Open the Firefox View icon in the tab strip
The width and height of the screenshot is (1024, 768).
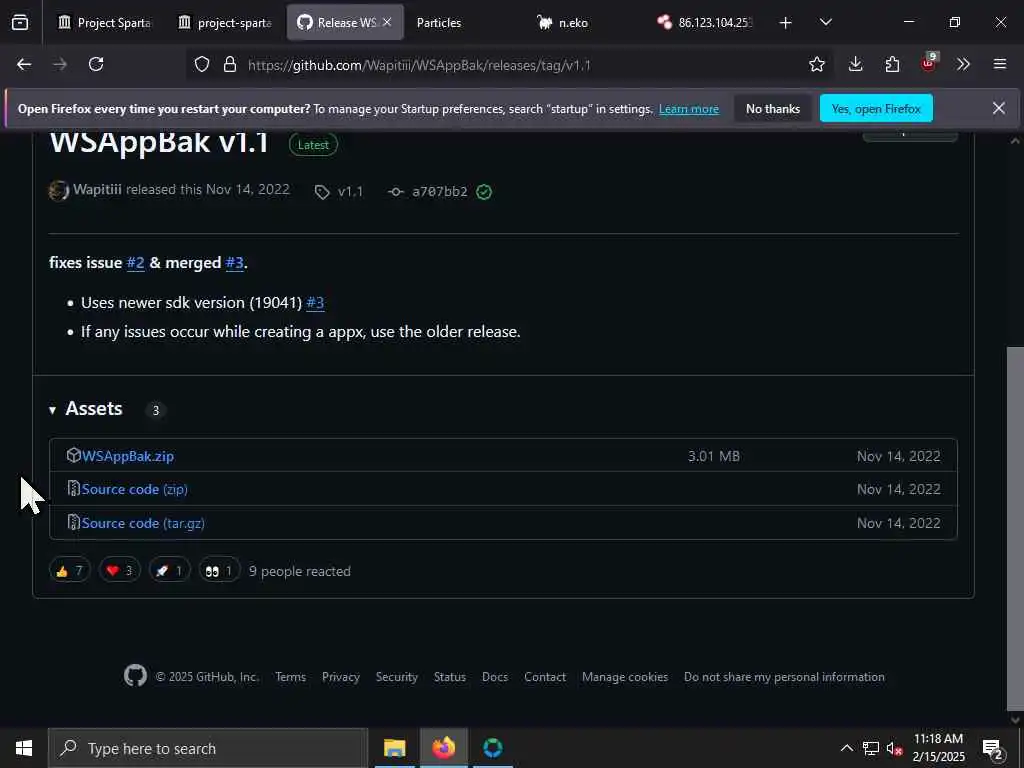point(20,23)
